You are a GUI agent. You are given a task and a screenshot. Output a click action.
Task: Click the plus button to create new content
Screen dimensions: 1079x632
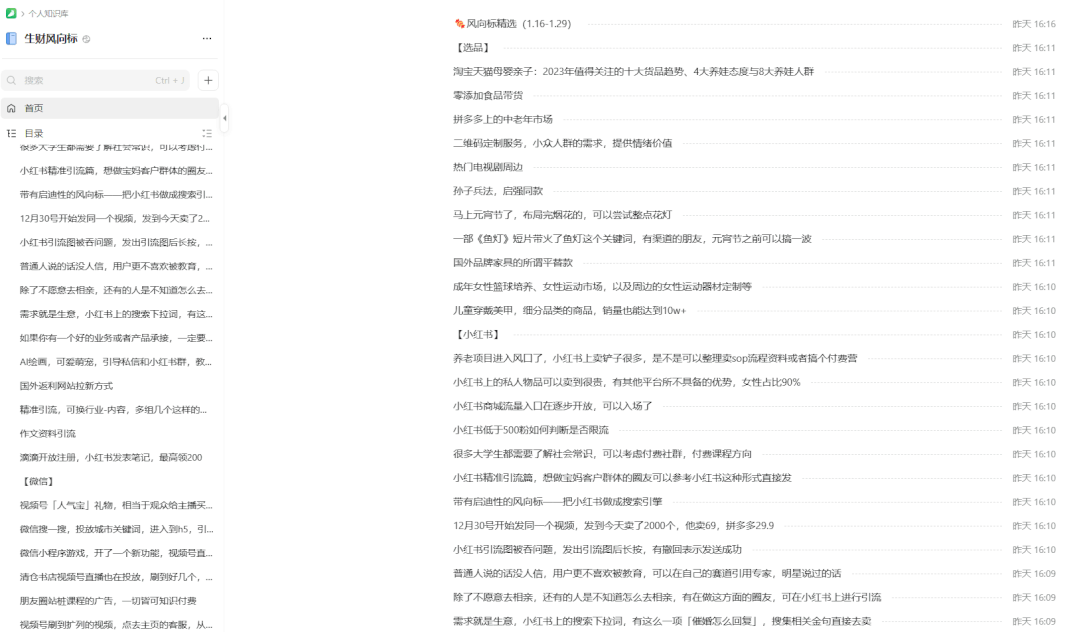pyautogui.click(x=209, y=81)
